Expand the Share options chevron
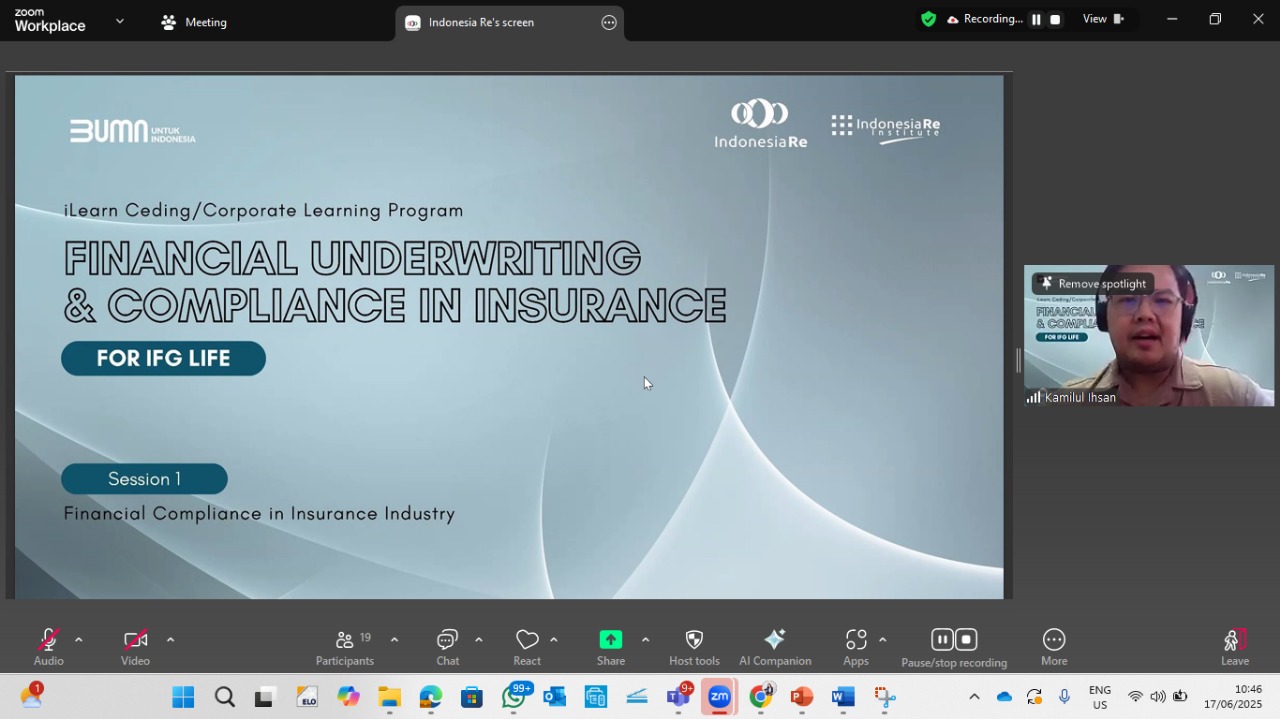 [x=645, y=640]
